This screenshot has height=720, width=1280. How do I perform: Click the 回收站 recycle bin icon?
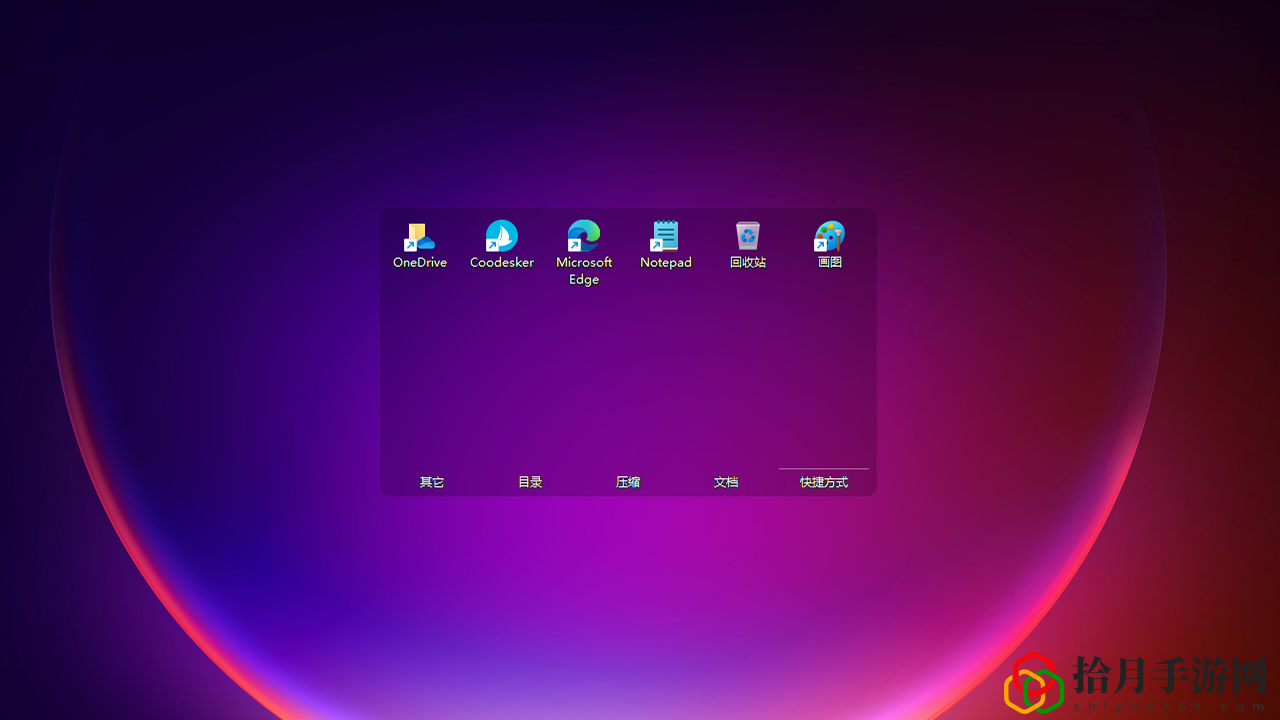(748, 237)
